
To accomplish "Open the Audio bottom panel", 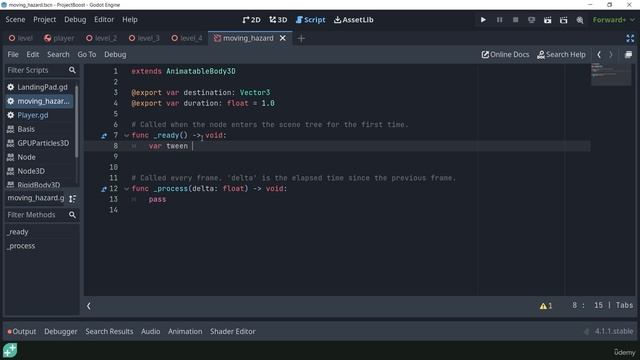I will pos(151,331).
